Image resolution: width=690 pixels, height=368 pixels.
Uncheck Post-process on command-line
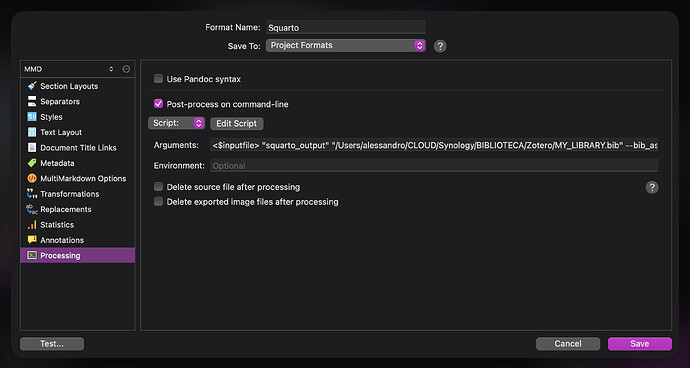(158, 104)
